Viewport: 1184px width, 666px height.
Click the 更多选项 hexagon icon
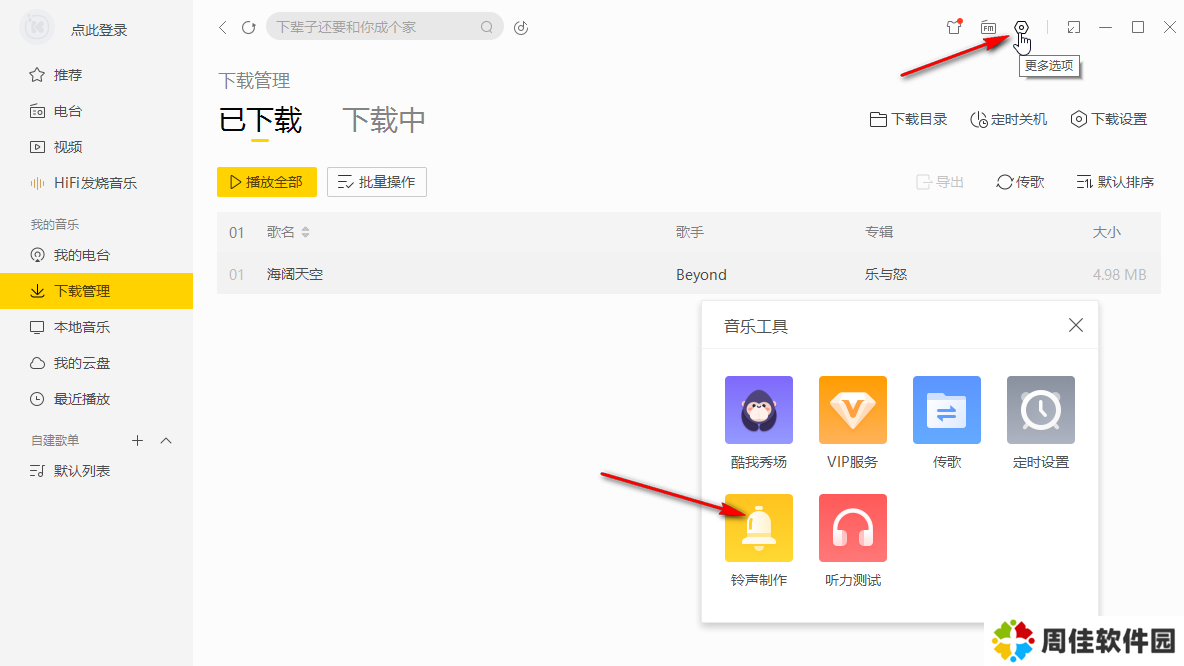tap(1021, 28)
